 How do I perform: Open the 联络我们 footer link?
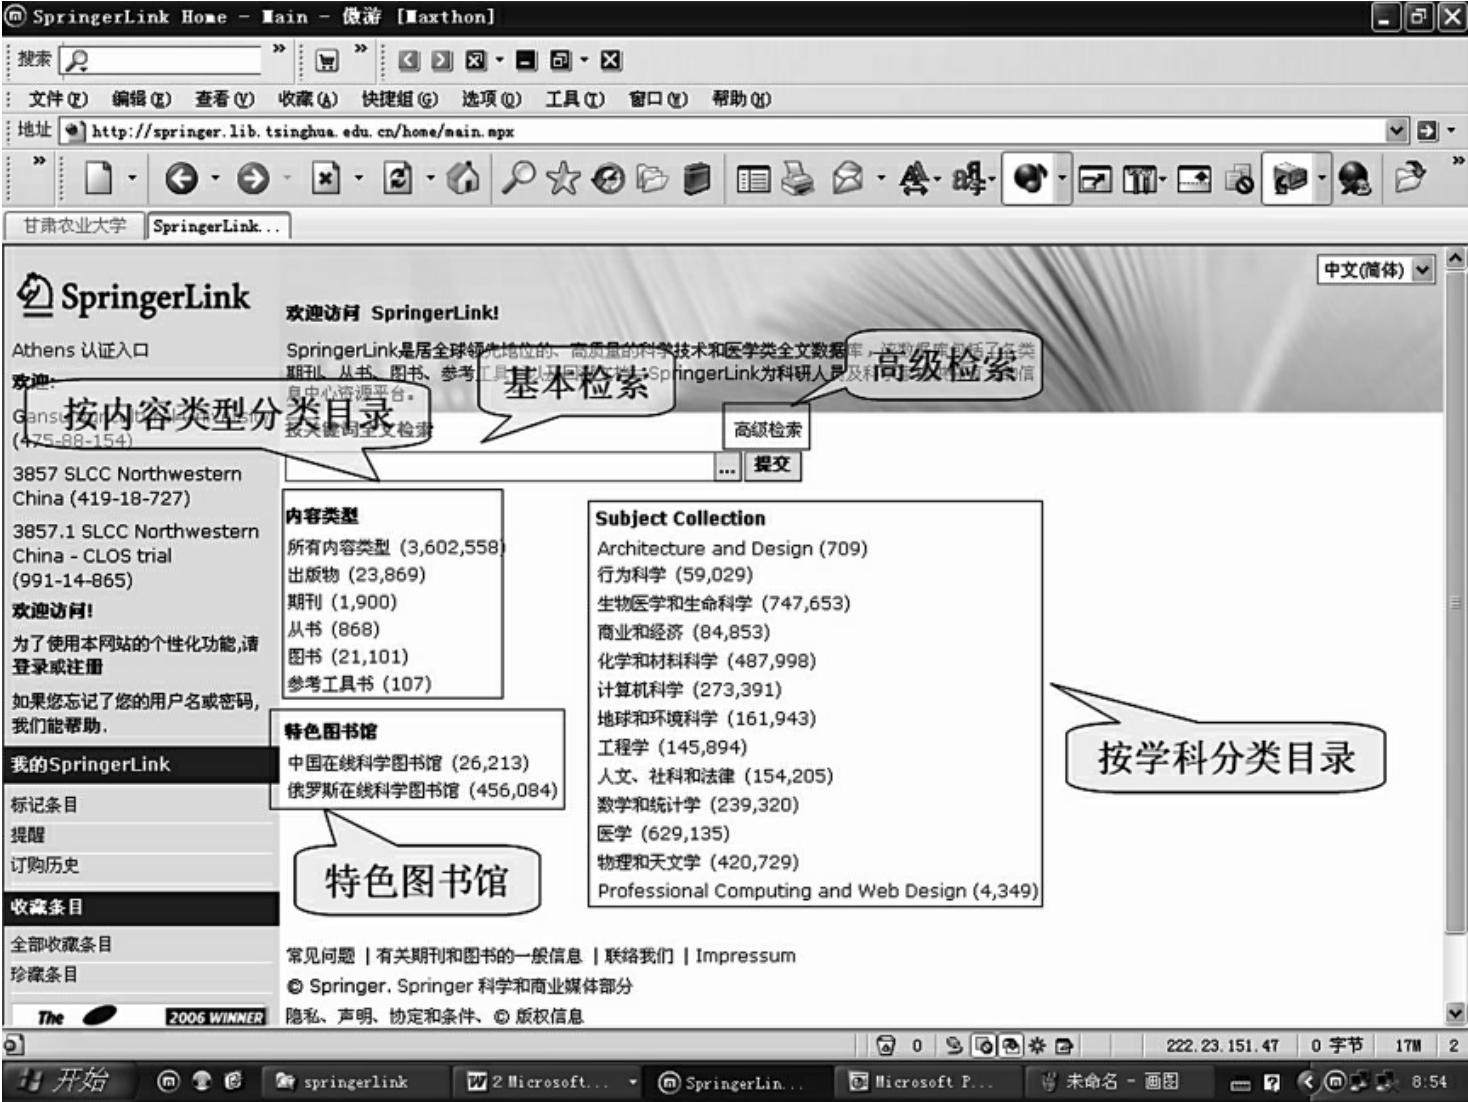639,956
